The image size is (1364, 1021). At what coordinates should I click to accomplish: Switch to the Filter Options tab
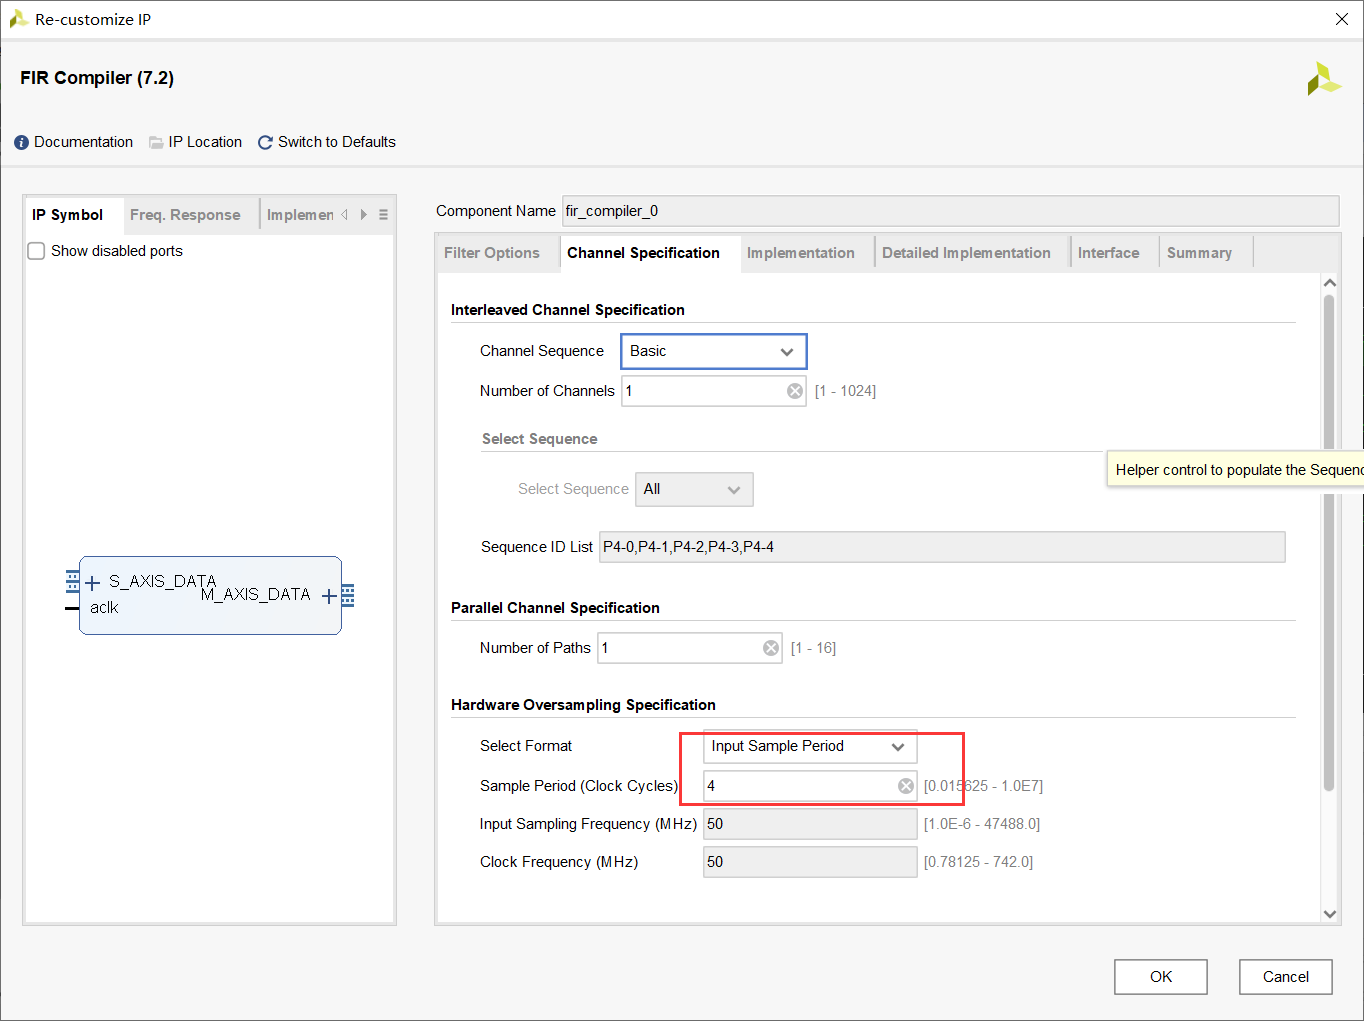pyautogui.click(x=491, y=253)
